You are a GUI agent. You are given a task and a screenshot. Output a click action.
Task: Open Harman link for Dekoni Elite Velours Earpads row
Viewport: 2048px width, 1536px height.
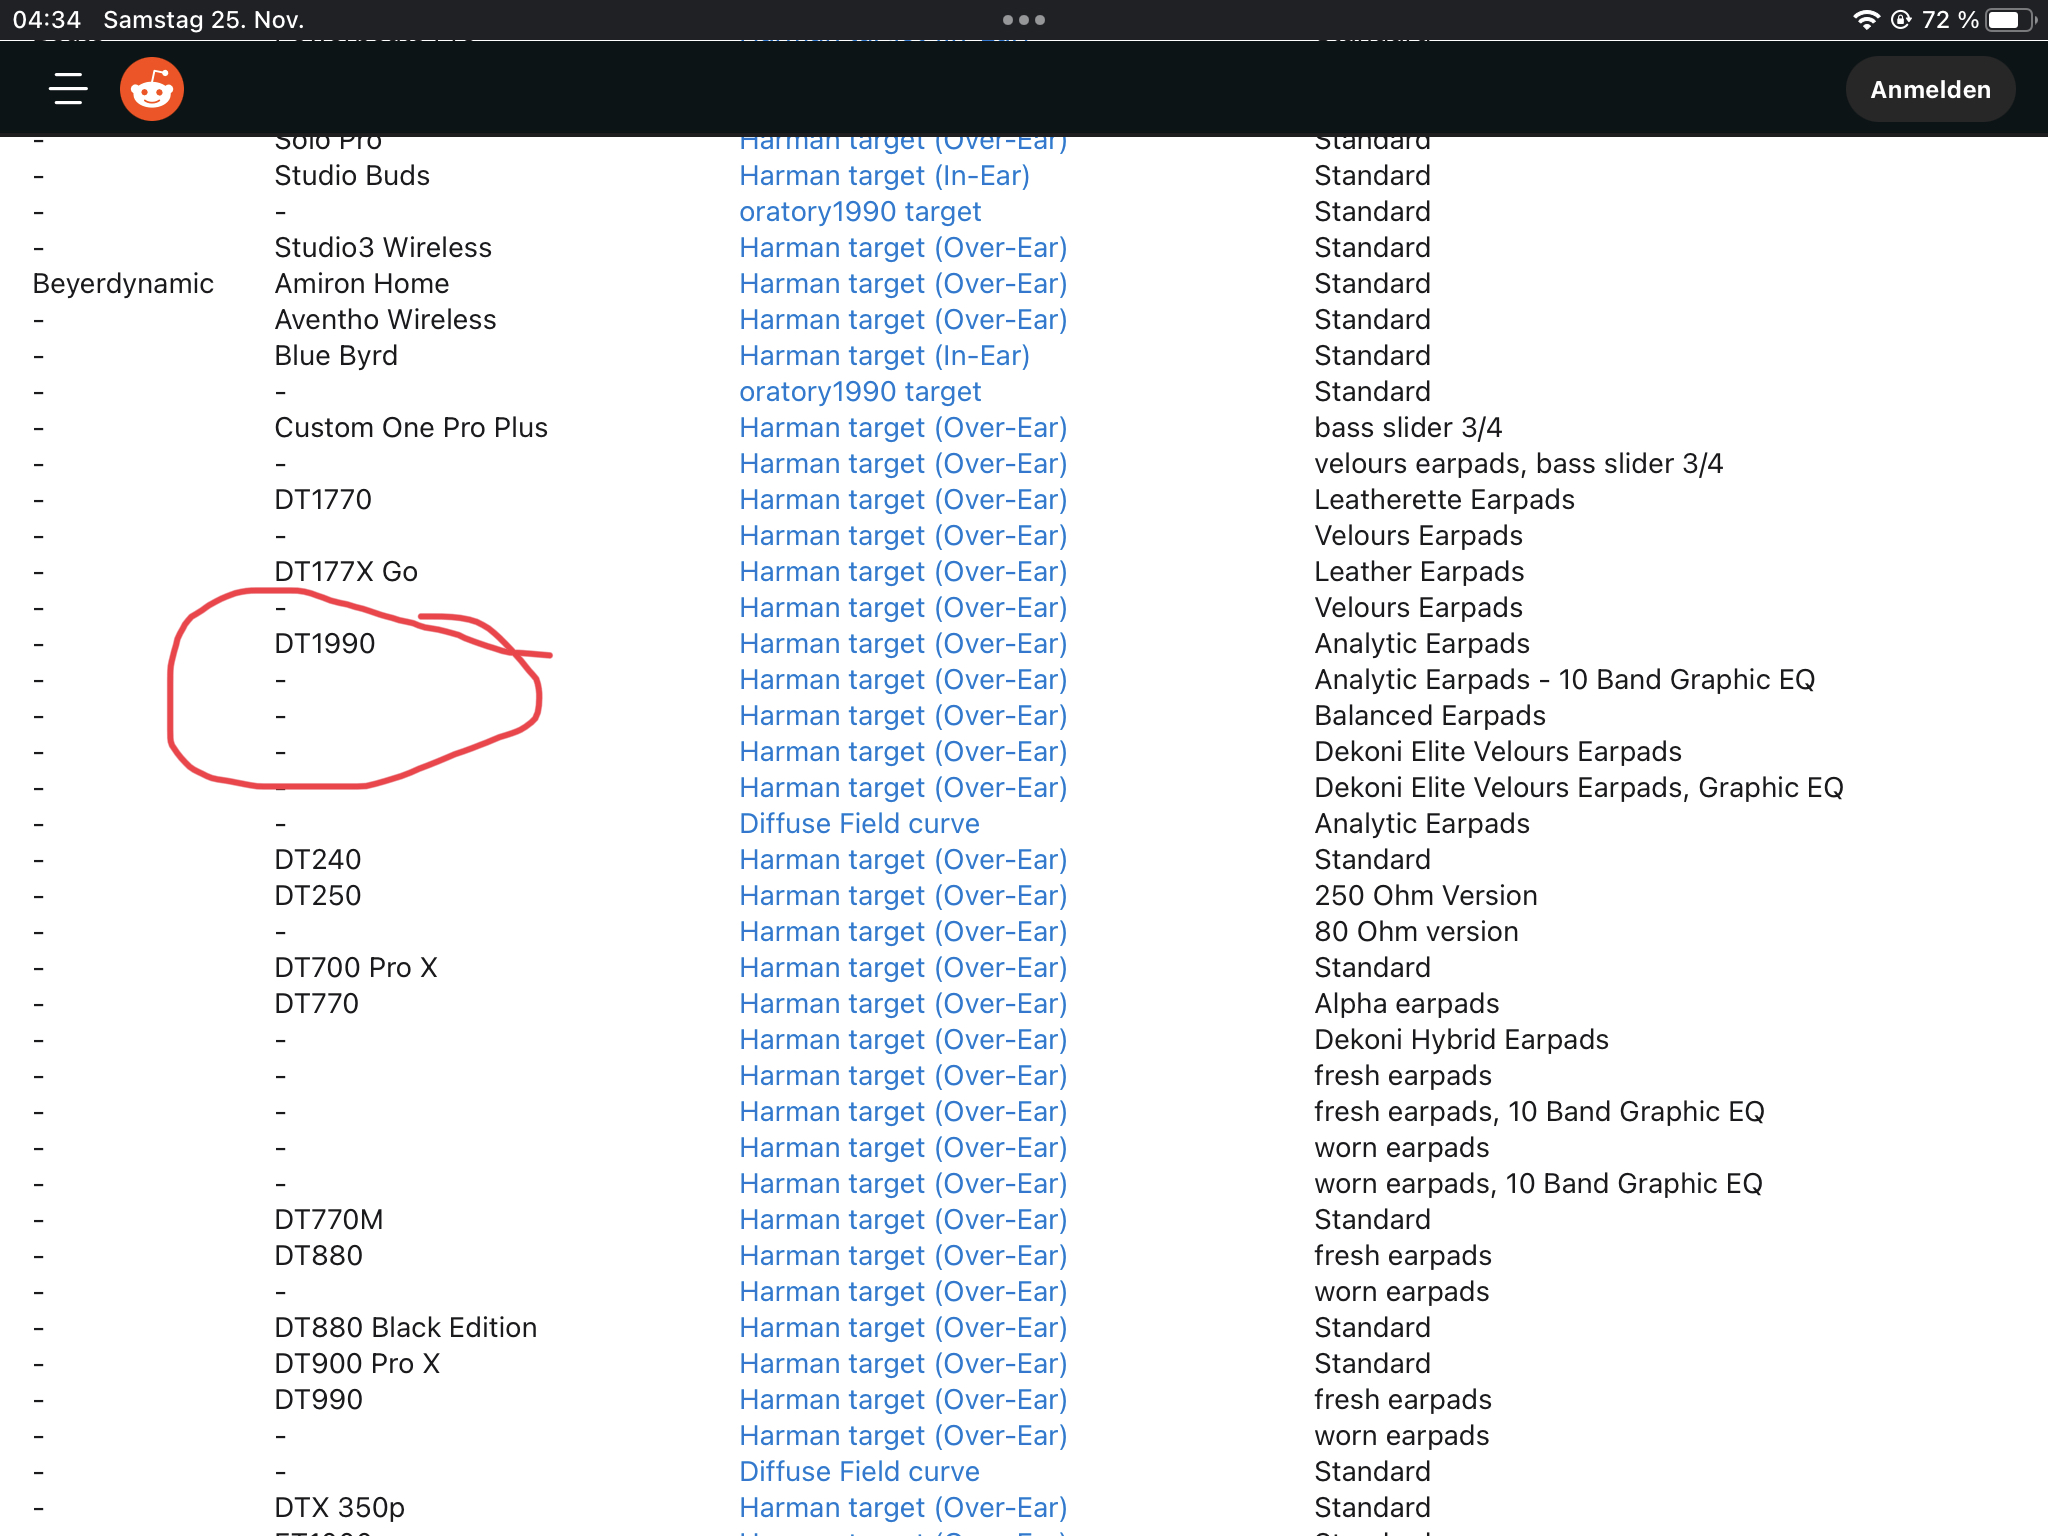(903, 752)
